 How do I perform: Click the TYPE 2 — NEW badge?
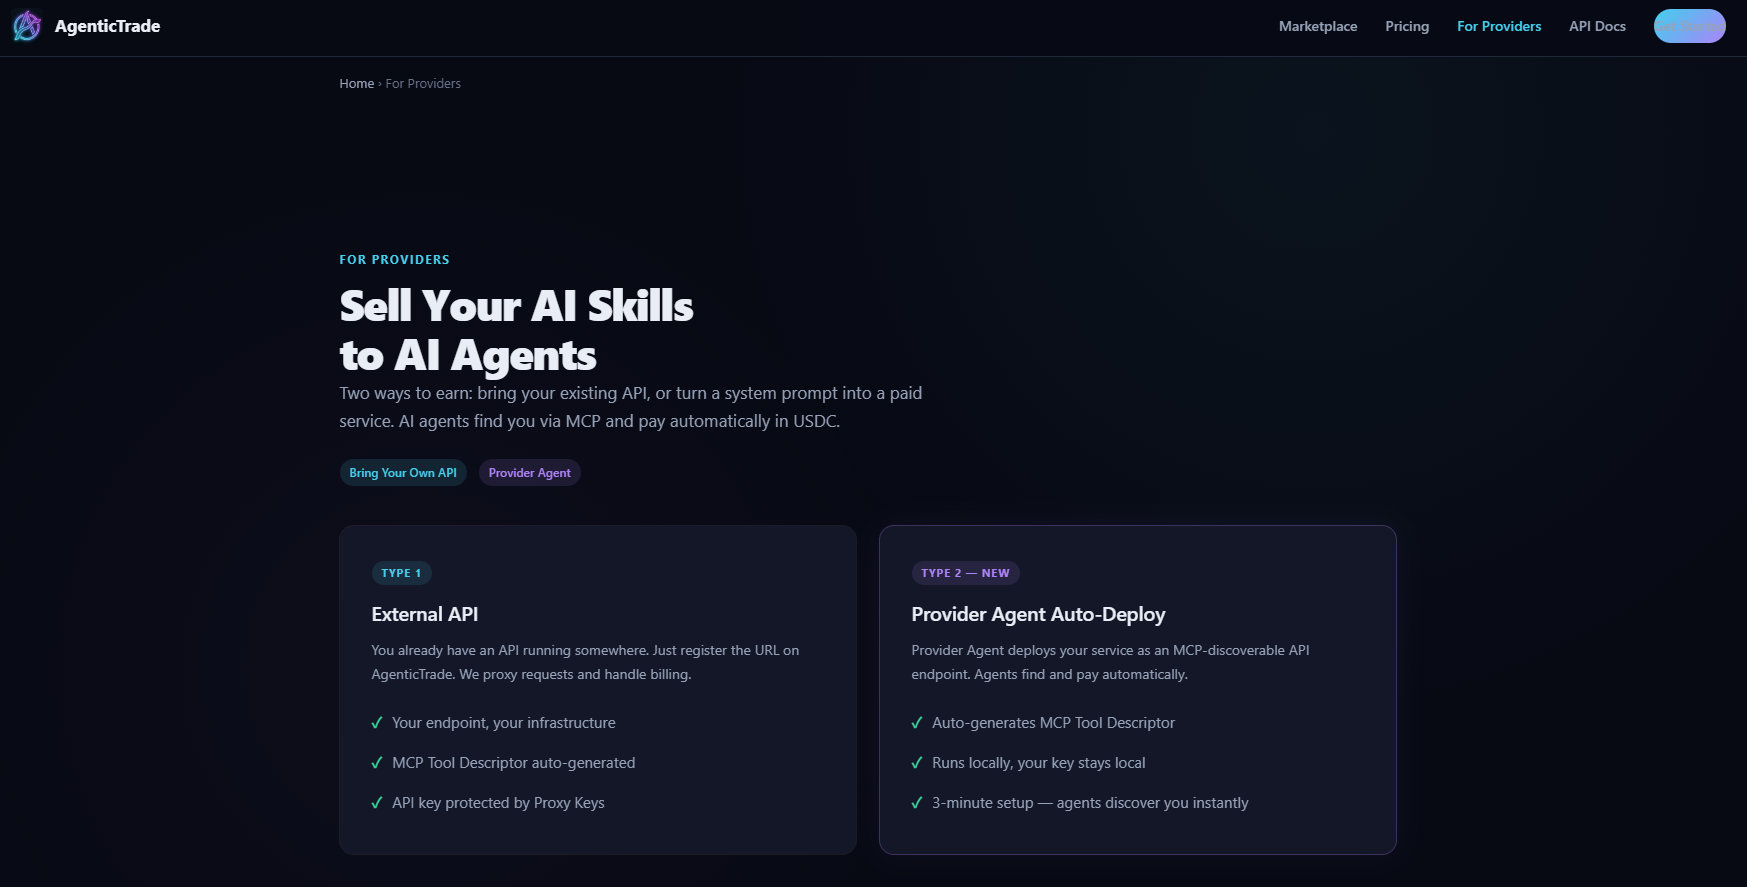965,573
